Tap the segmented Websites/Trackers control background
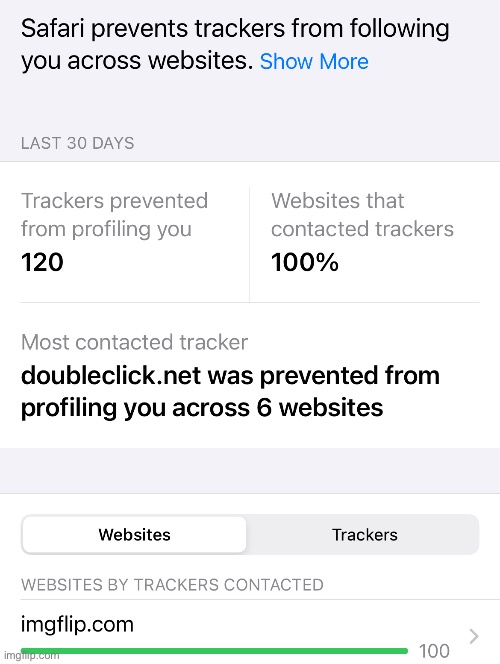500x664 pixels. tap(250, 535)
